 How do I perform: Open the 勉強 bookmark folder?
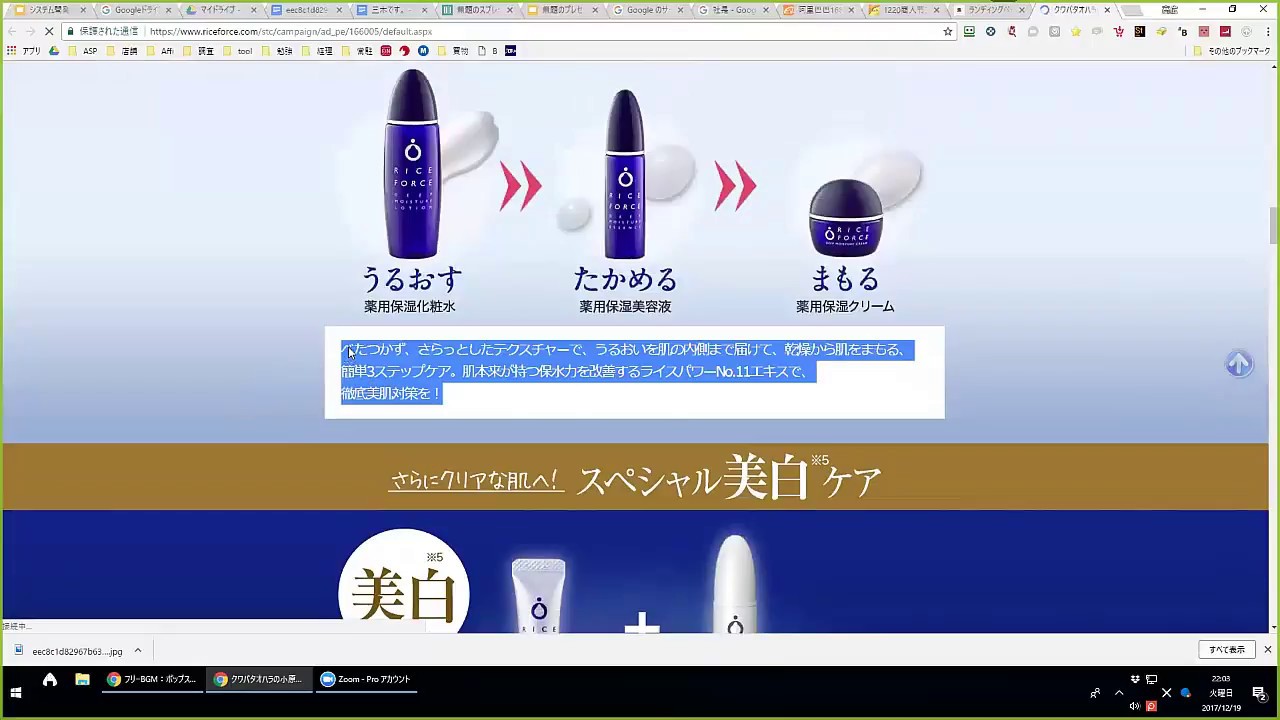click(278, 51)
